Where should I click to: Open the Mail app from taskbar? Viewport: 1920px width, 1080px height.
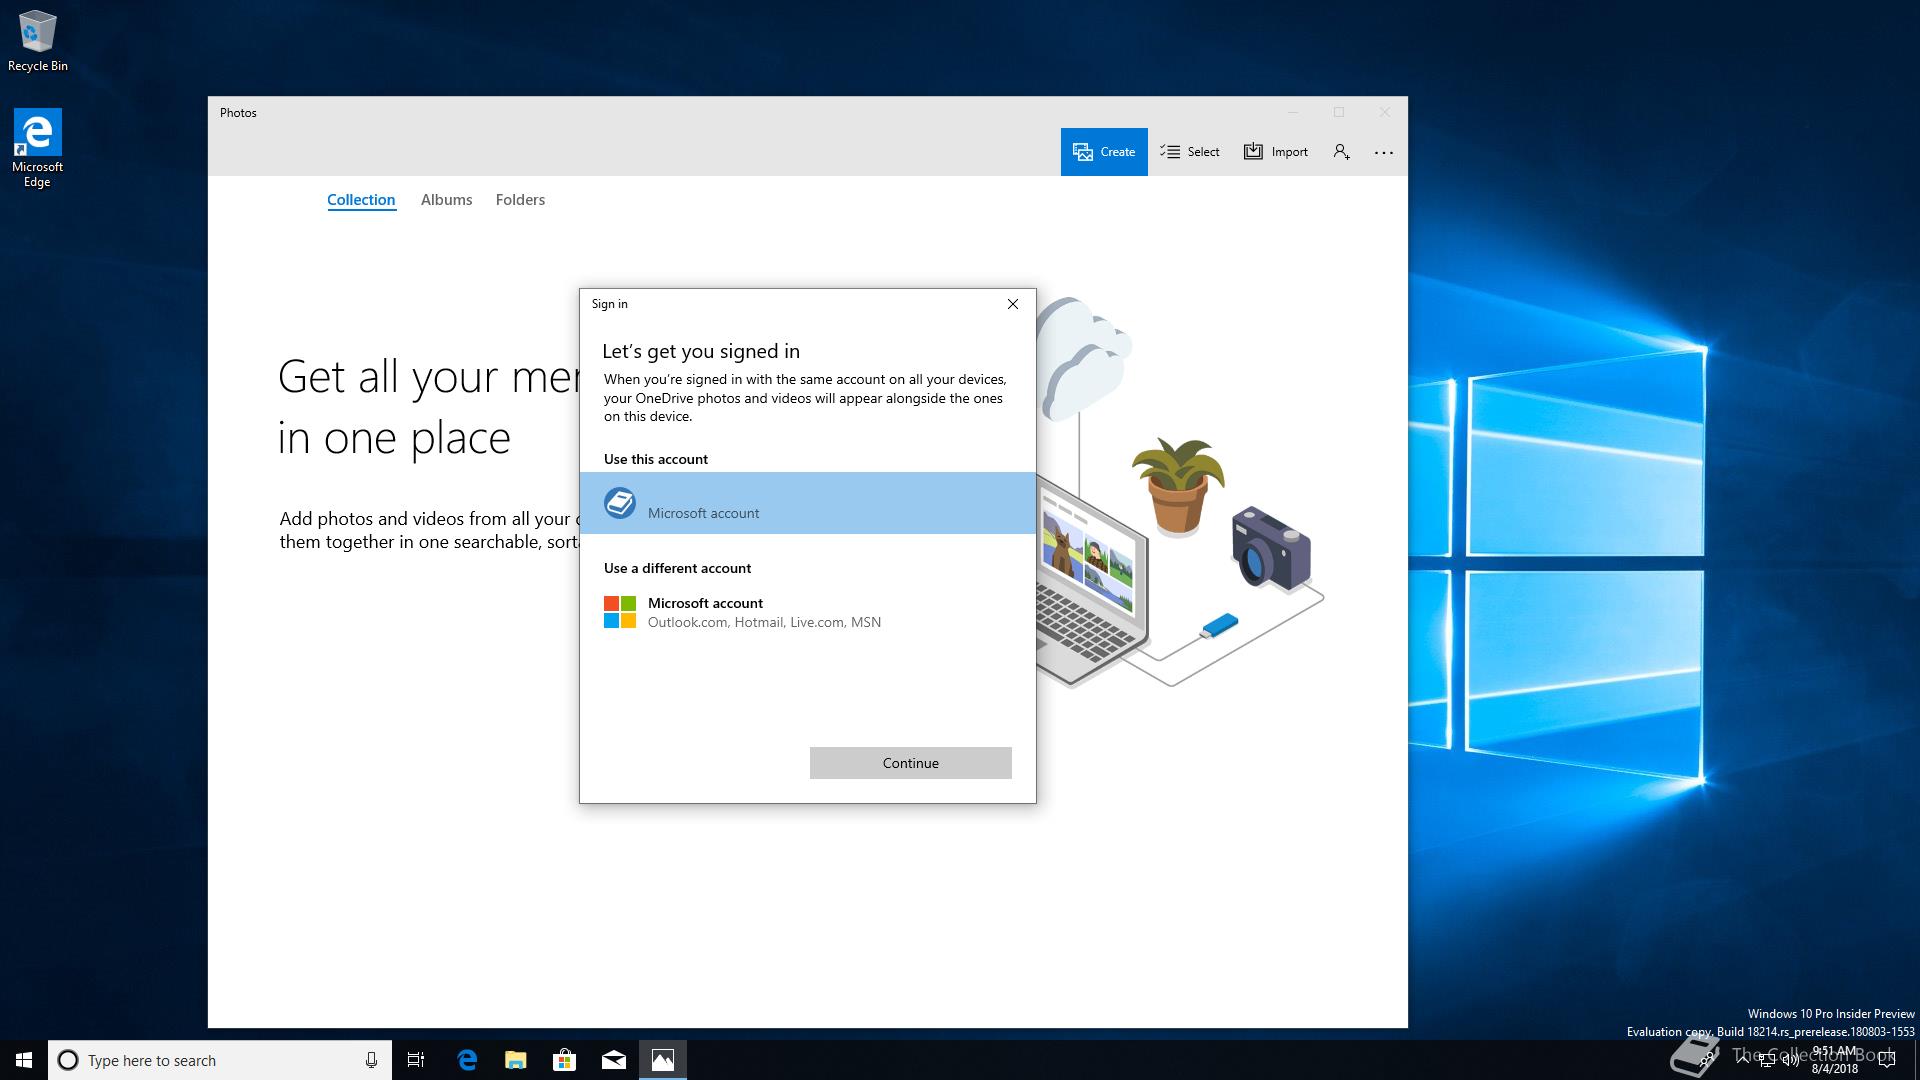coord(614,1060)
